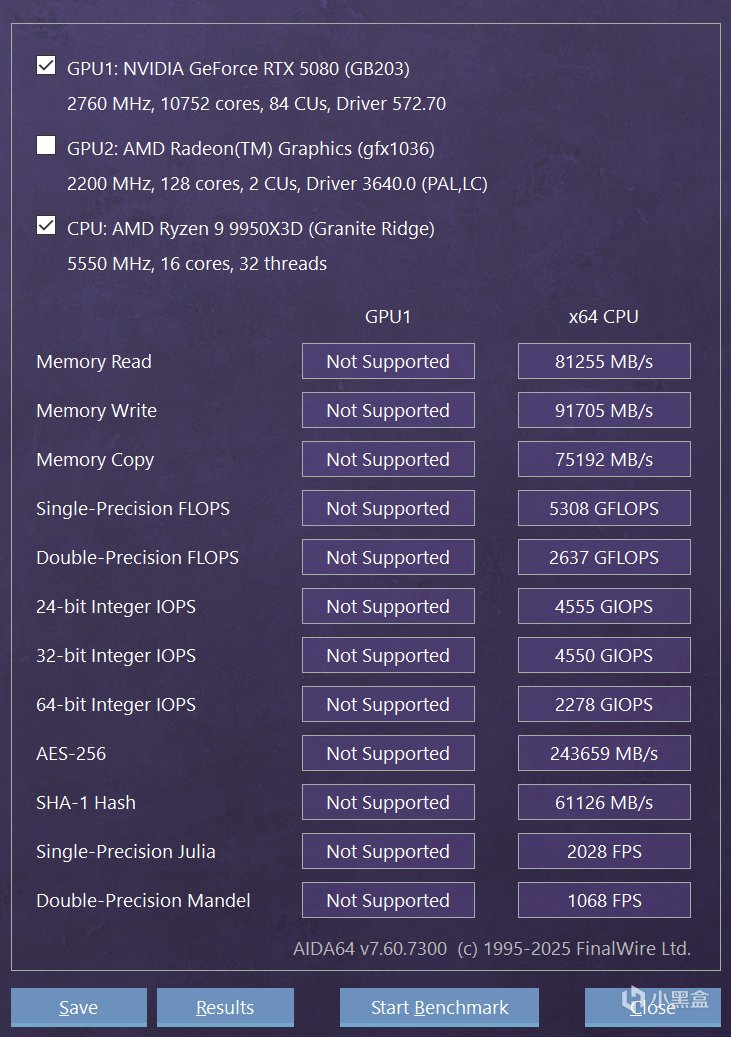Screen dimensions: 731x1037
Task: Select the 24-bit Integer IOPS 4555 GIOPS box
Action: tap(604, 607)
